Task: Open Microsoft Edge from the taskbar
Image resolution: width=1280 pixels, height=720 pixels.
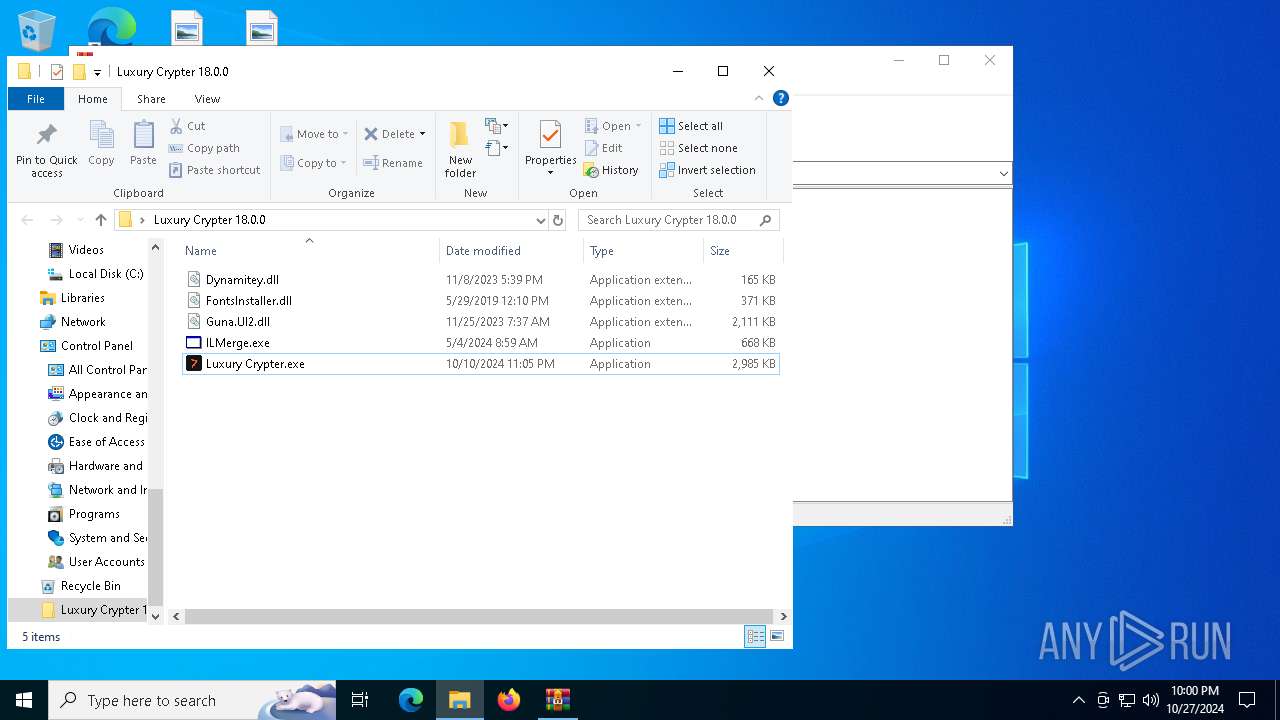Action: (x=411, y=700)
